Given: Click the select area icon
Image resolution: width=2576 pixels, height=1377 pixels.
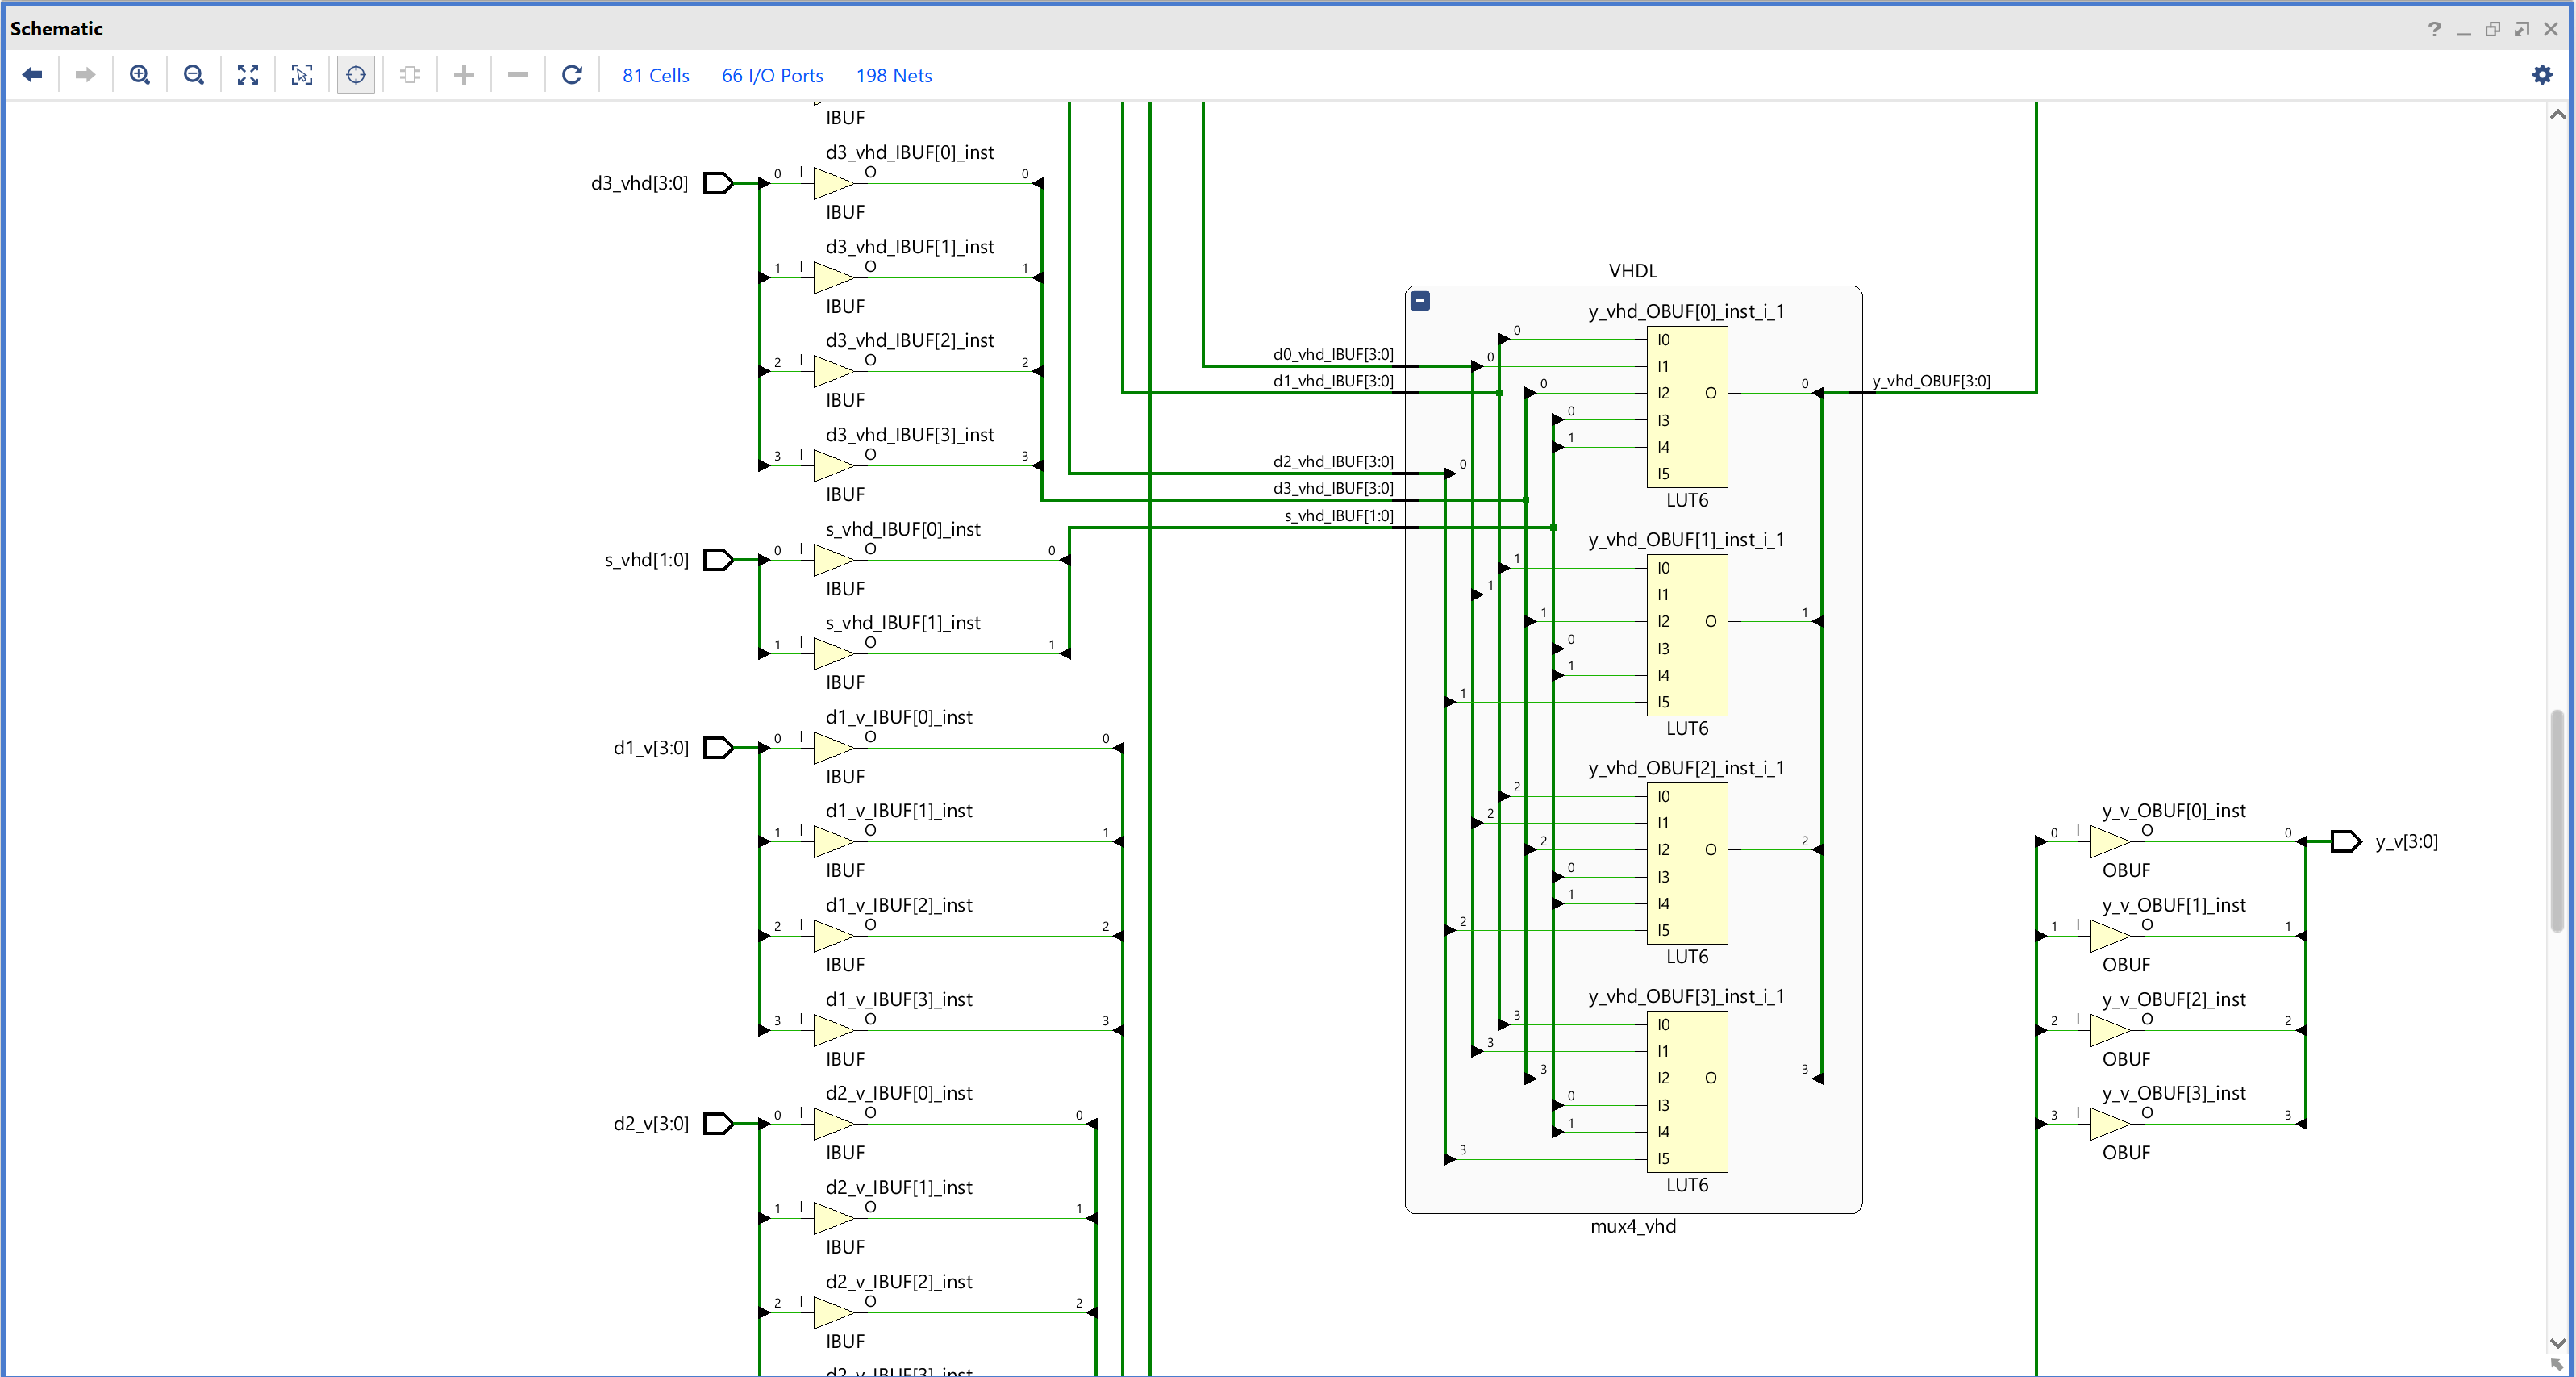Looking at the screenshot, I should (302, 75).
